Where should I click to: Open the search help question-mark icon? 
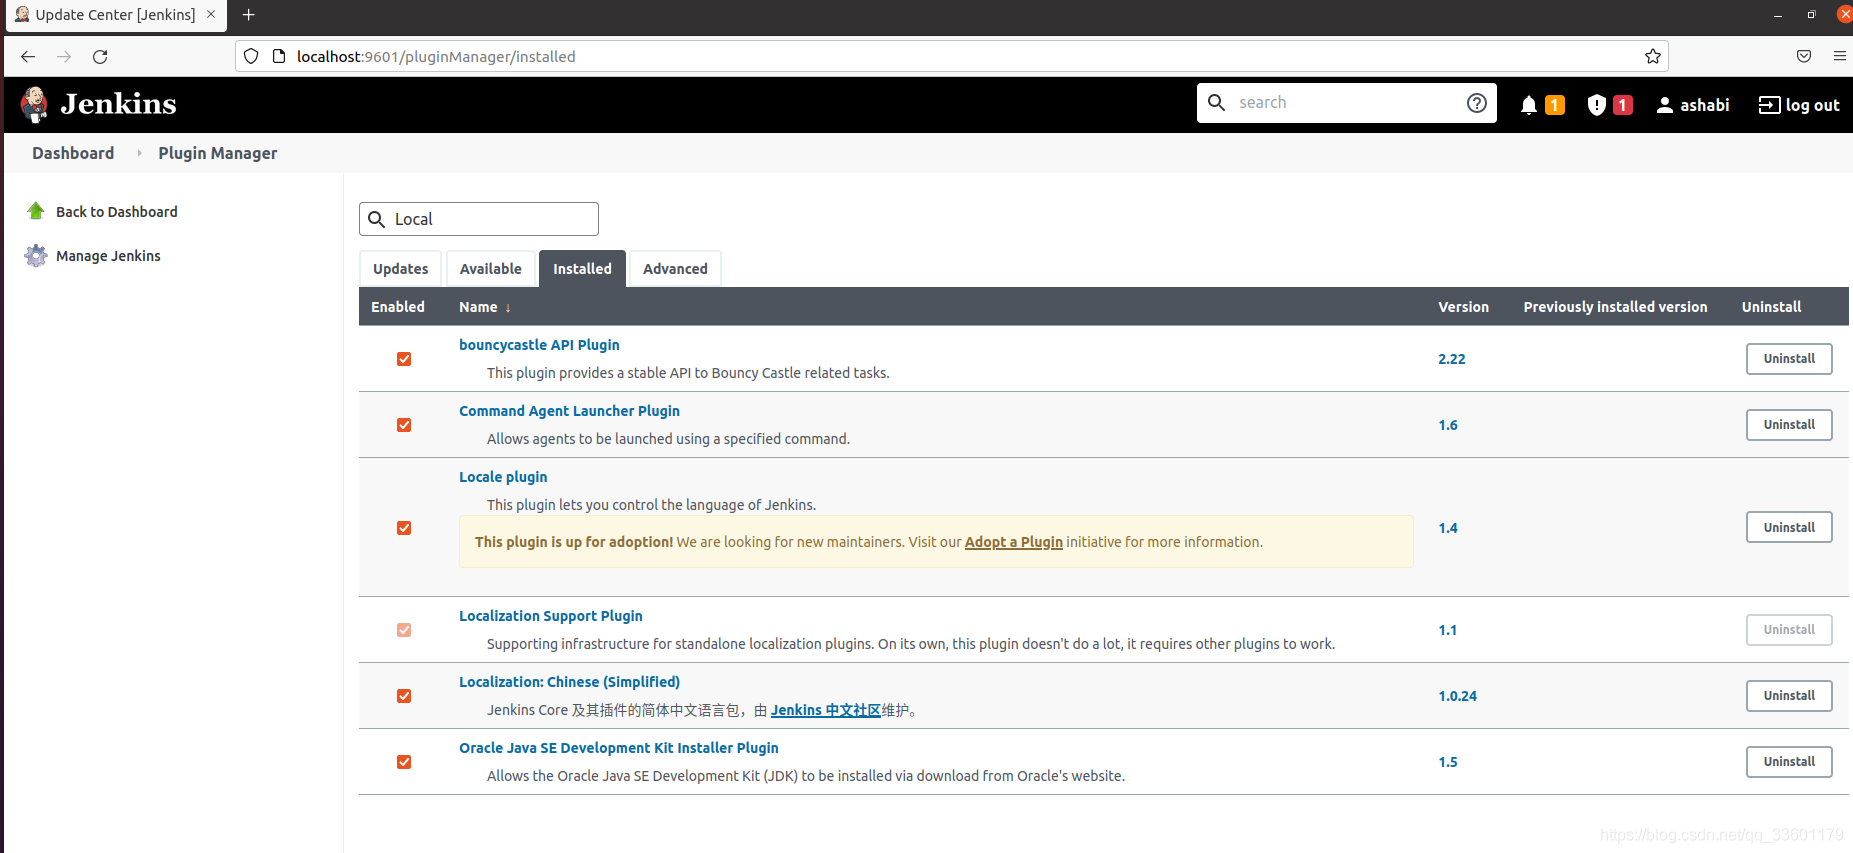(1477, 103)
